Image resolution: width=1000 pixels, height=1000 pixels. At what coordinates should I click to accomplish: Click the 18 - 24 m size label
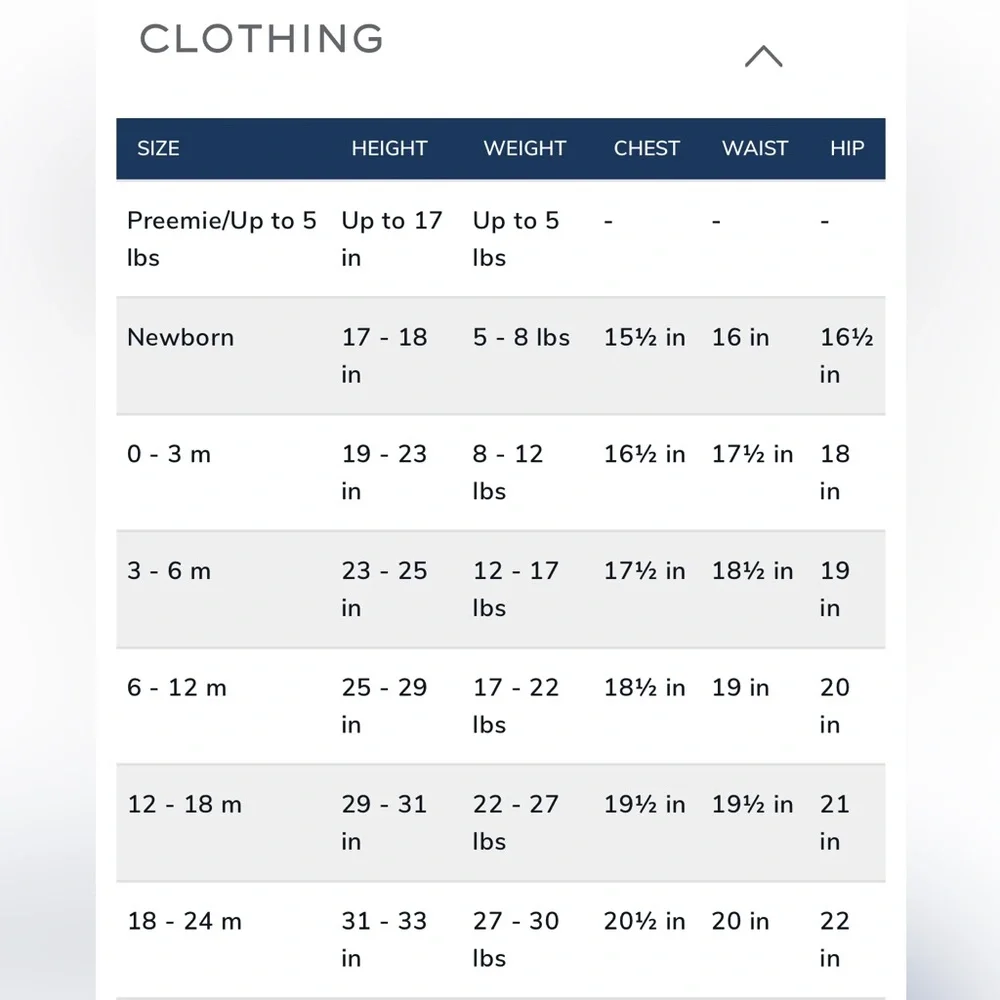(x=184, y=921)
